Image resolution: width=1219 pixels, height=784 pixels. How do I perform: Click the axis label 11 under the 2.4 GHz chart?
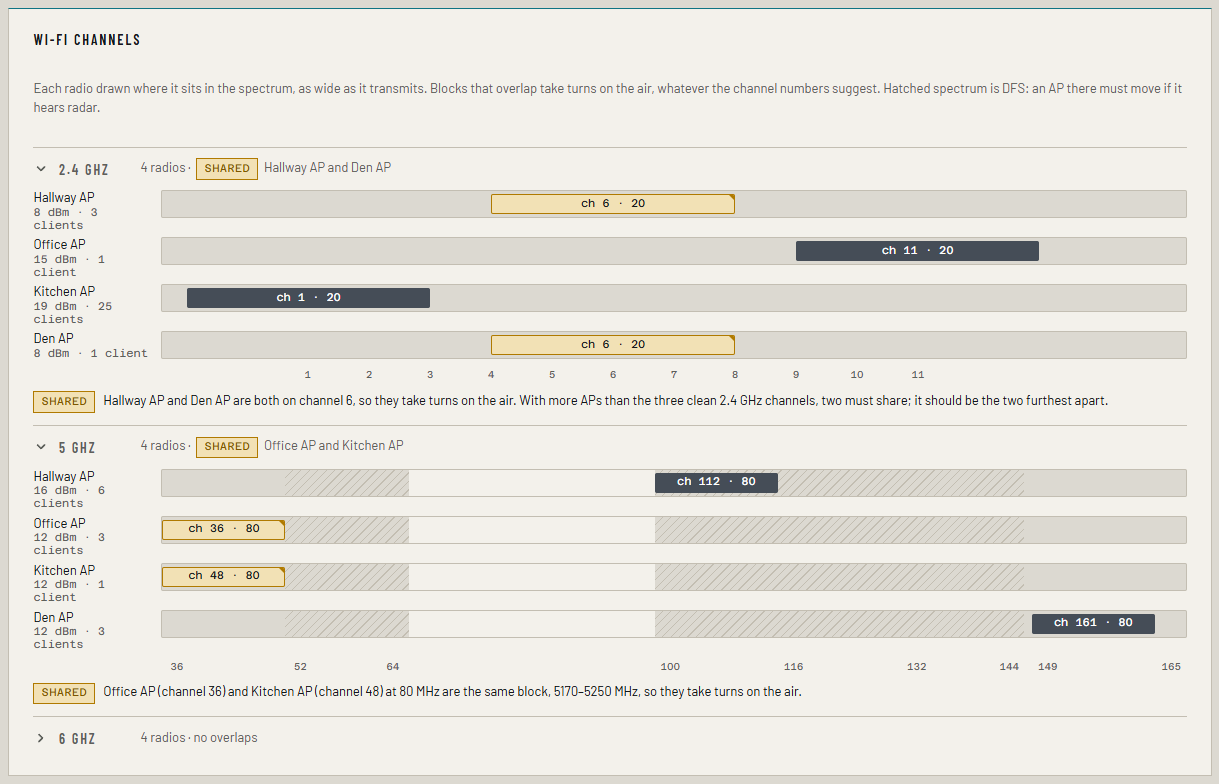(918, 375)
